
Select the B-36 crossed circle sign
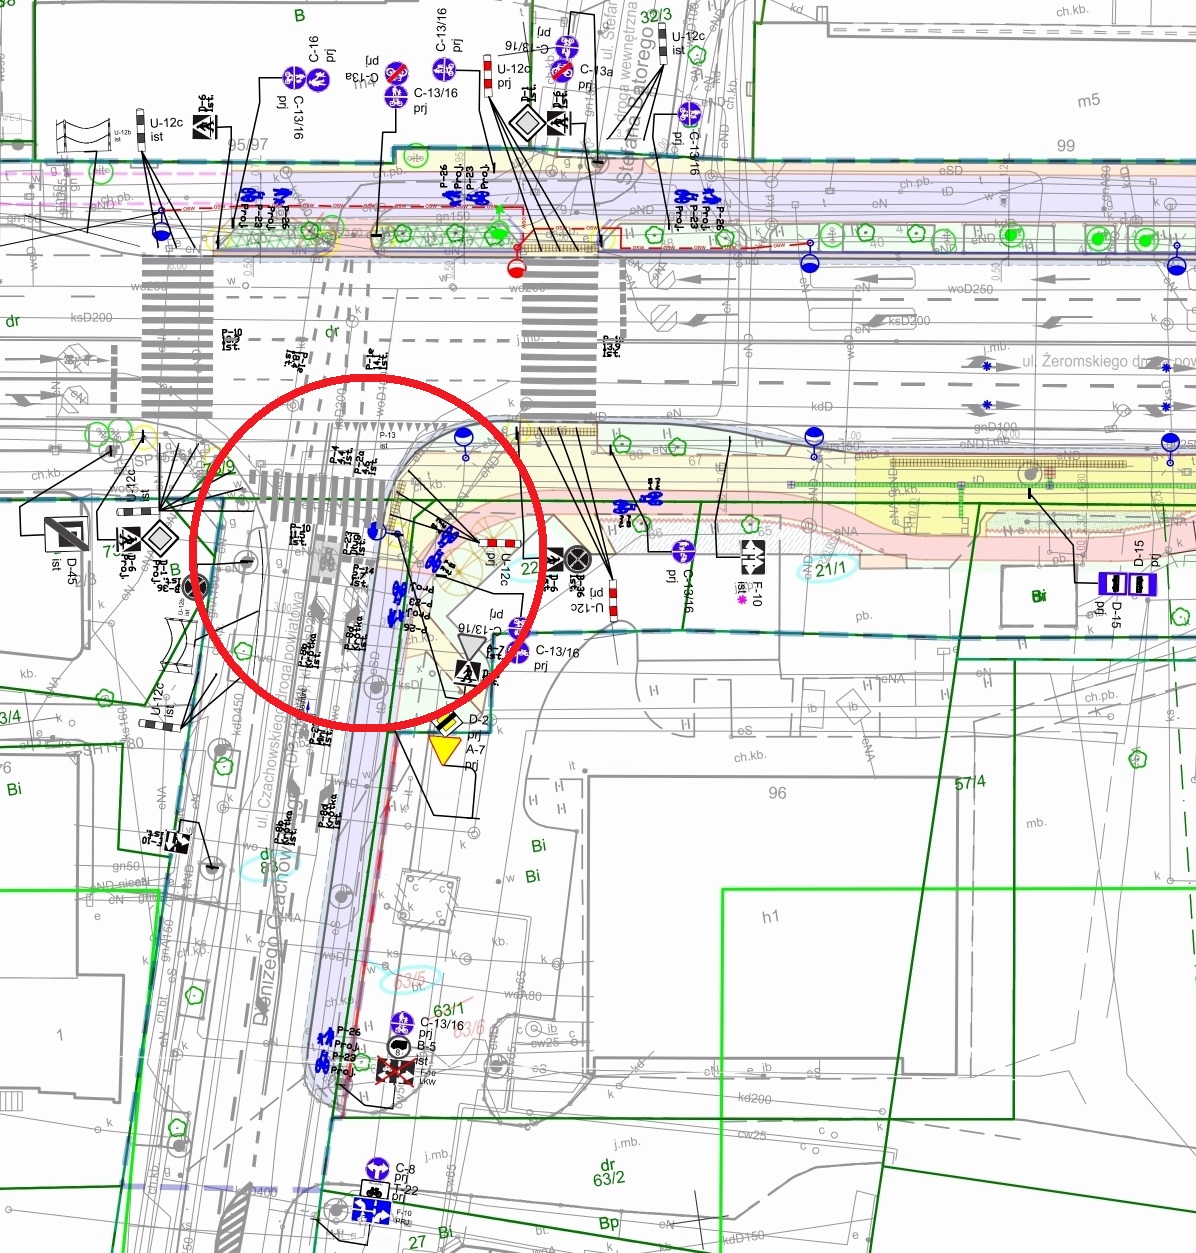click(577, 559)
